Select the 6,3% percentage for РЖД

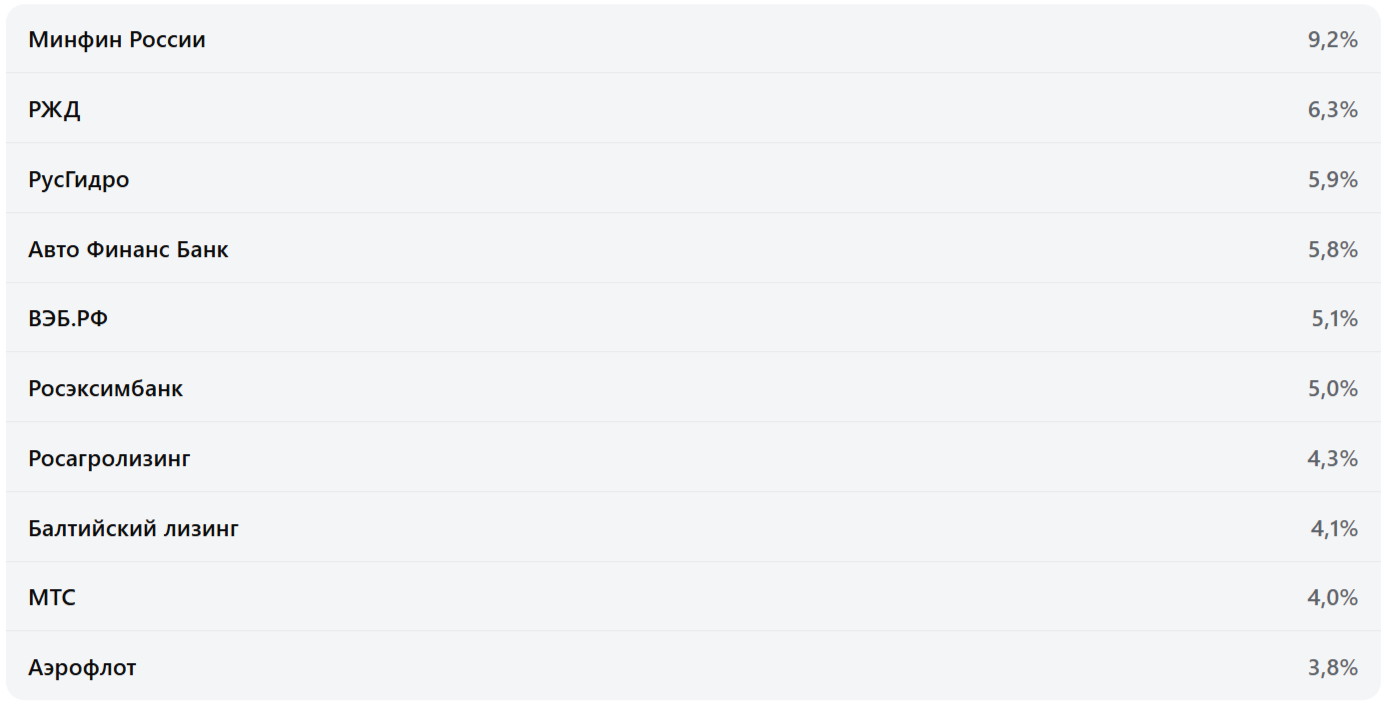[x=1332, y=110]
